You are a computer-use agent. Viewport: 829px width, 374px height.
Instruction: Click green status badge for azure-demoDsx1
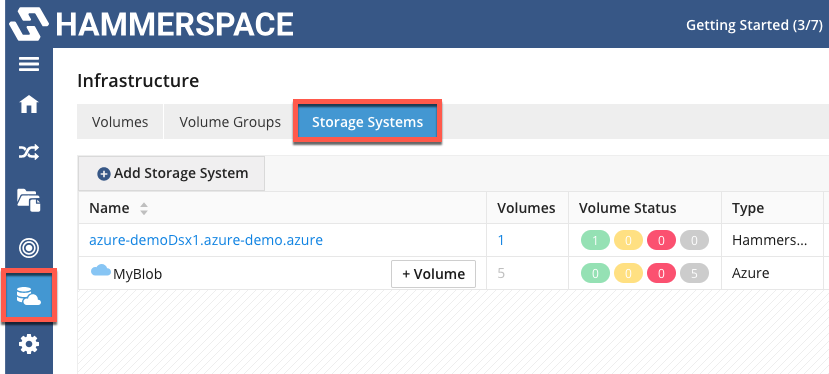tap(595, 241)
